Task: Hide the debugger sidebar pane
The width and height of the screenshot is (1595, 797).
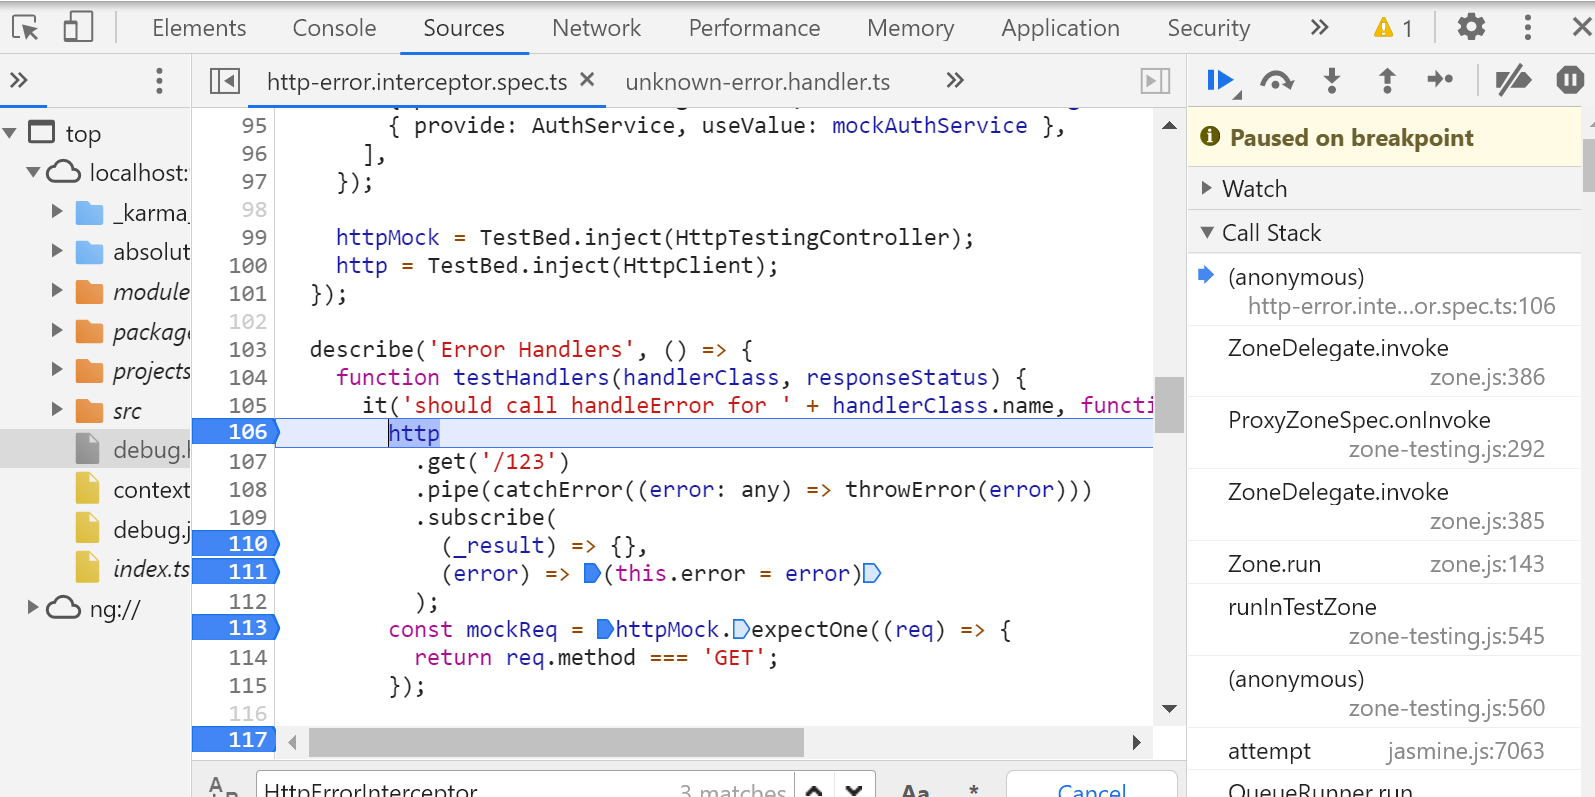Action: [x=1155, y=81]
